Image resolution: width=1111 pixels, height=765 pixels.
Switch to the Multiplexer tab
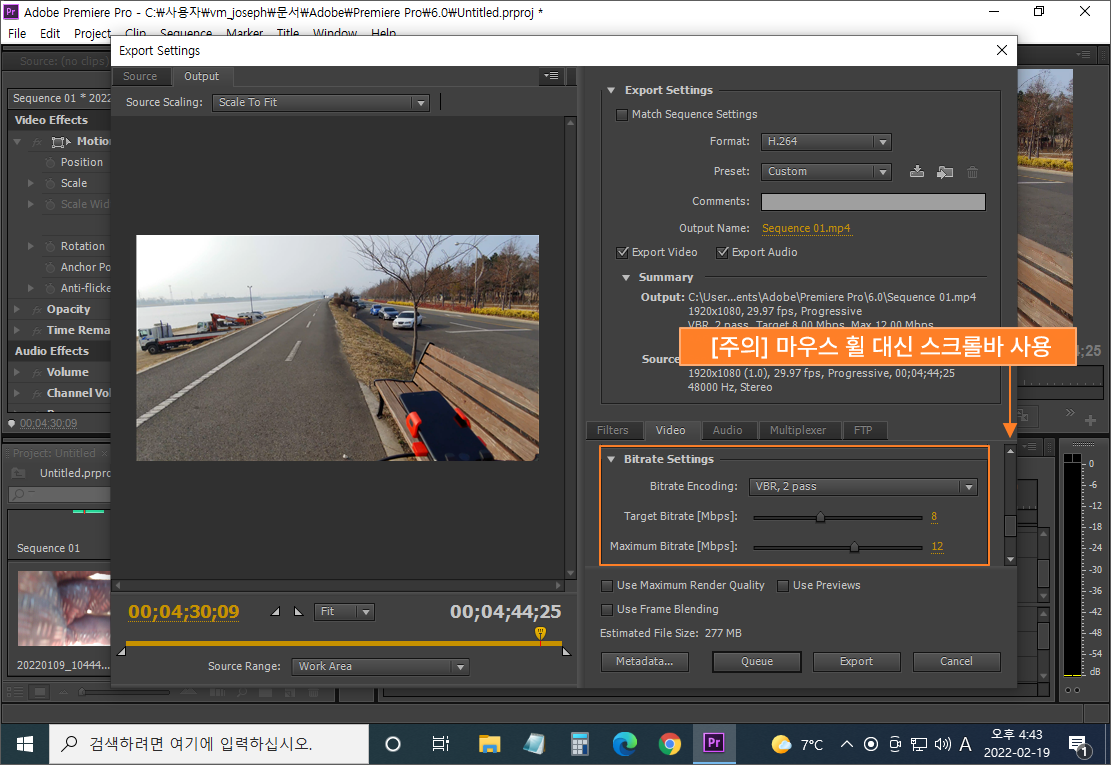click(x=798, y=430)
